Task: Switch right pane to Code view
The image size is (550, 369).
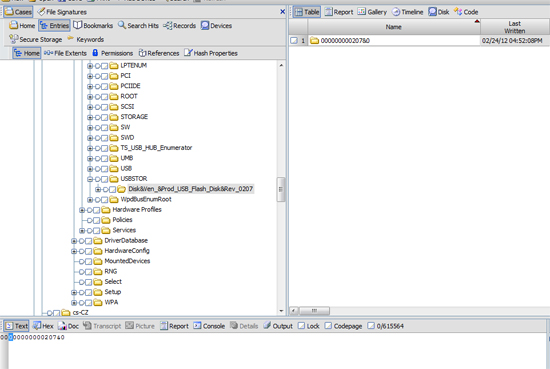Action: point(466,12)
